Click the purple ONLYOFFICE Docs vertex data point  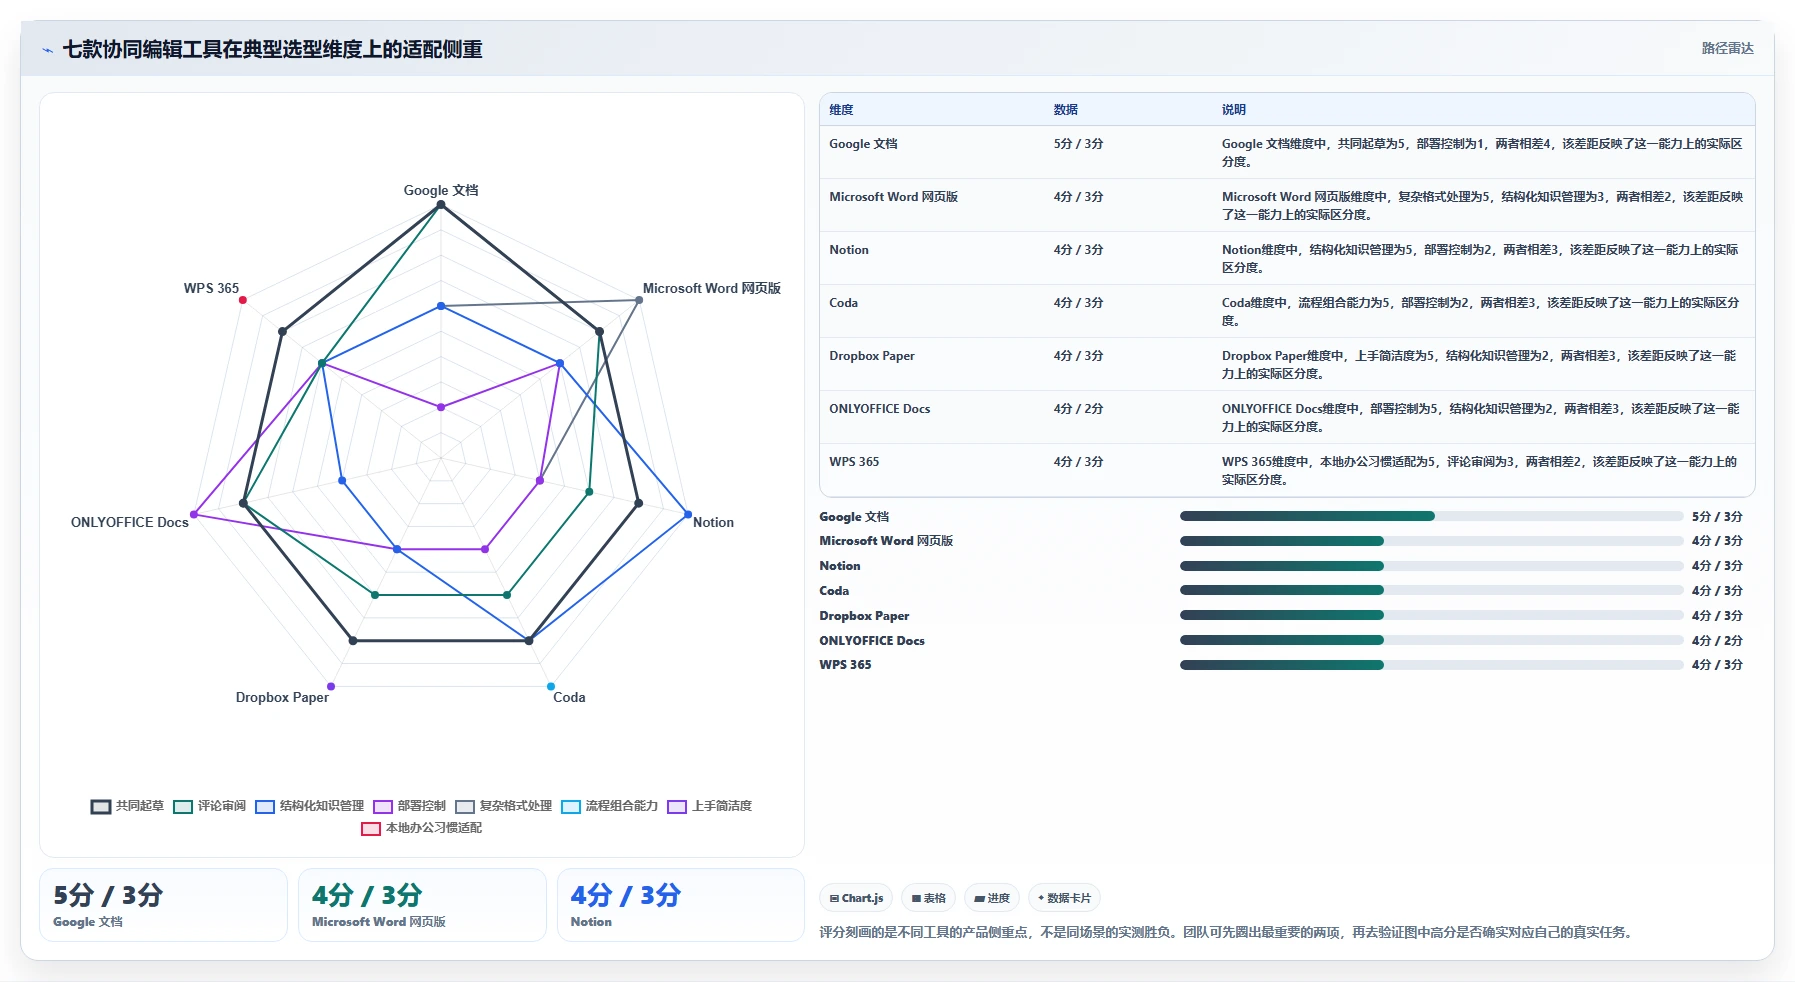pyautogui.click(x=194, y=515)
